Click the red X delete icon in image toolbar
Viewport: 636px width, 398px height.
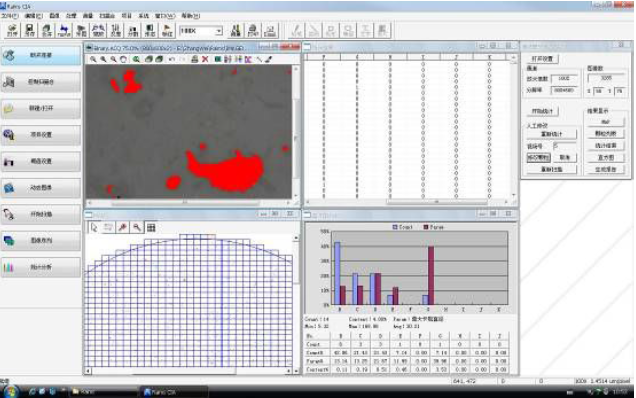pos(205,59)
